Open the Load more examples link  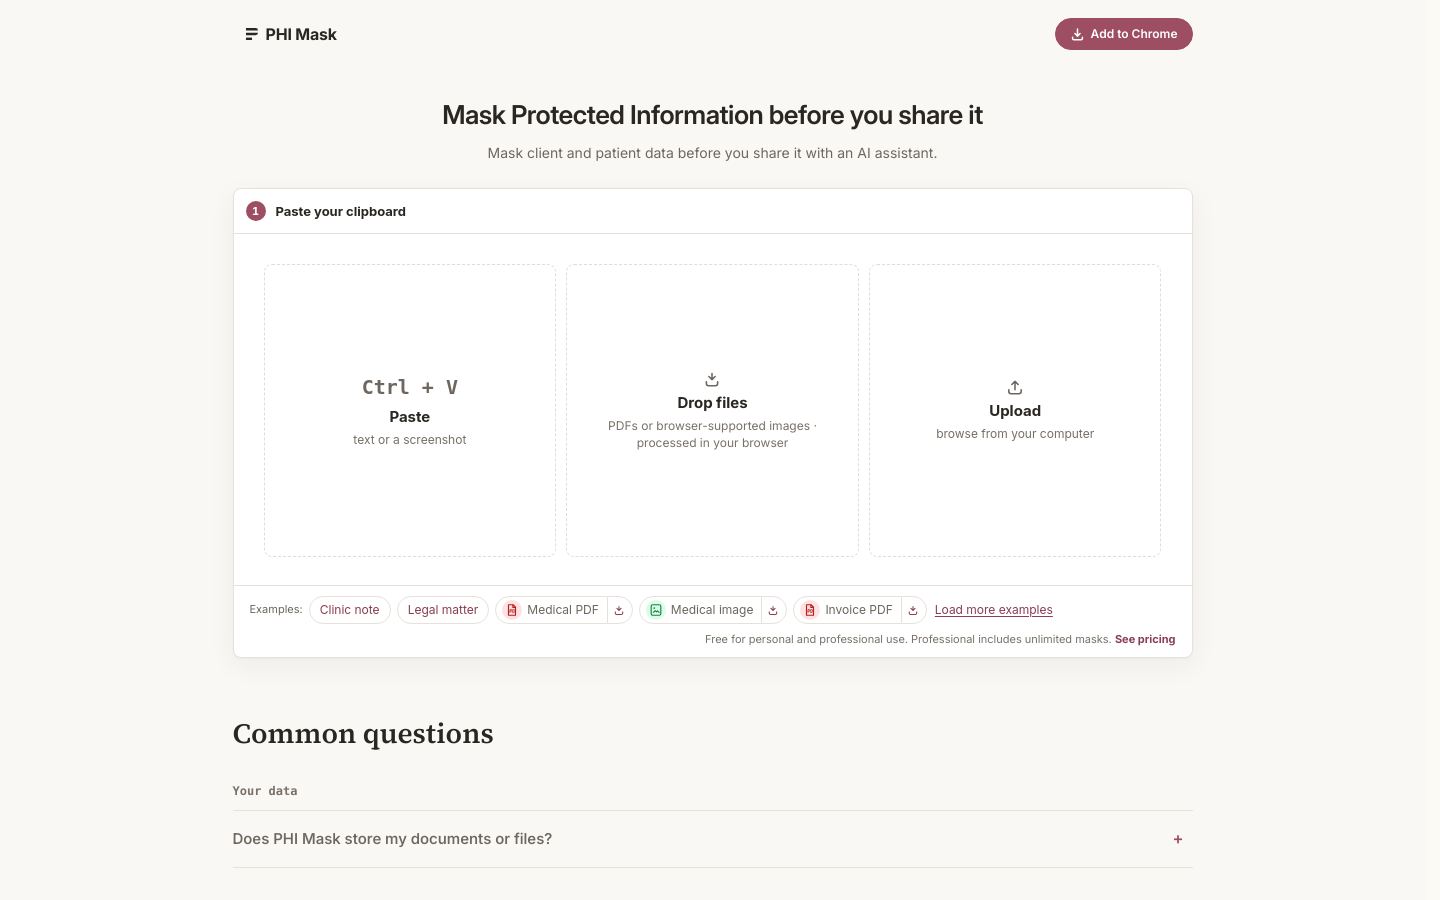click(x=993, y=610)
